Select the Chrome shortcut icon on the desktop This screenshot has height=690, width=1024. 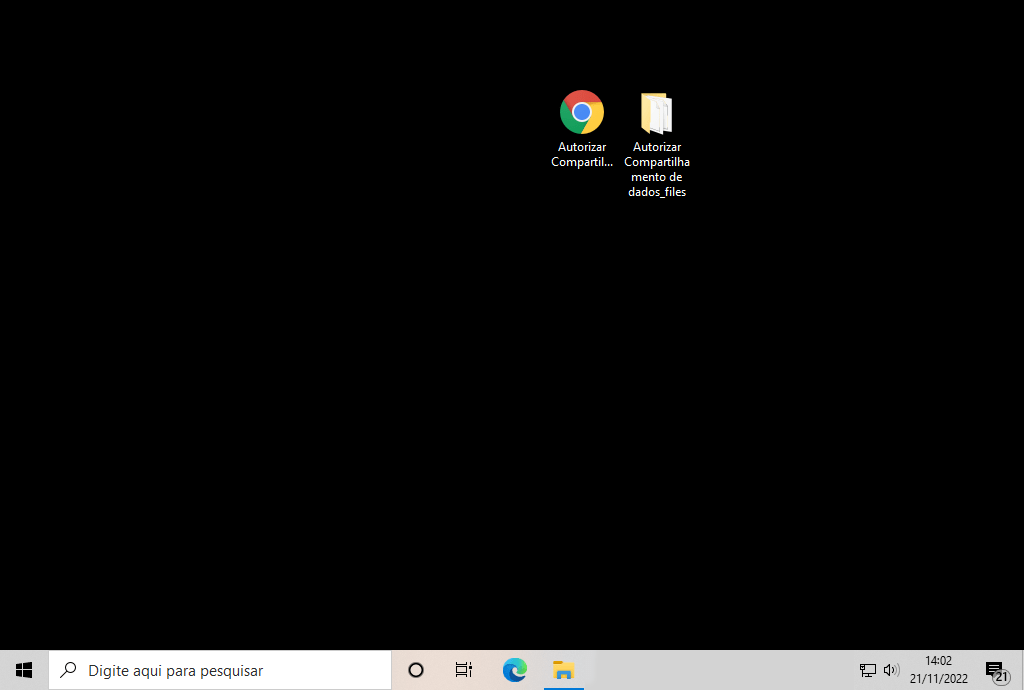point(581,112)
